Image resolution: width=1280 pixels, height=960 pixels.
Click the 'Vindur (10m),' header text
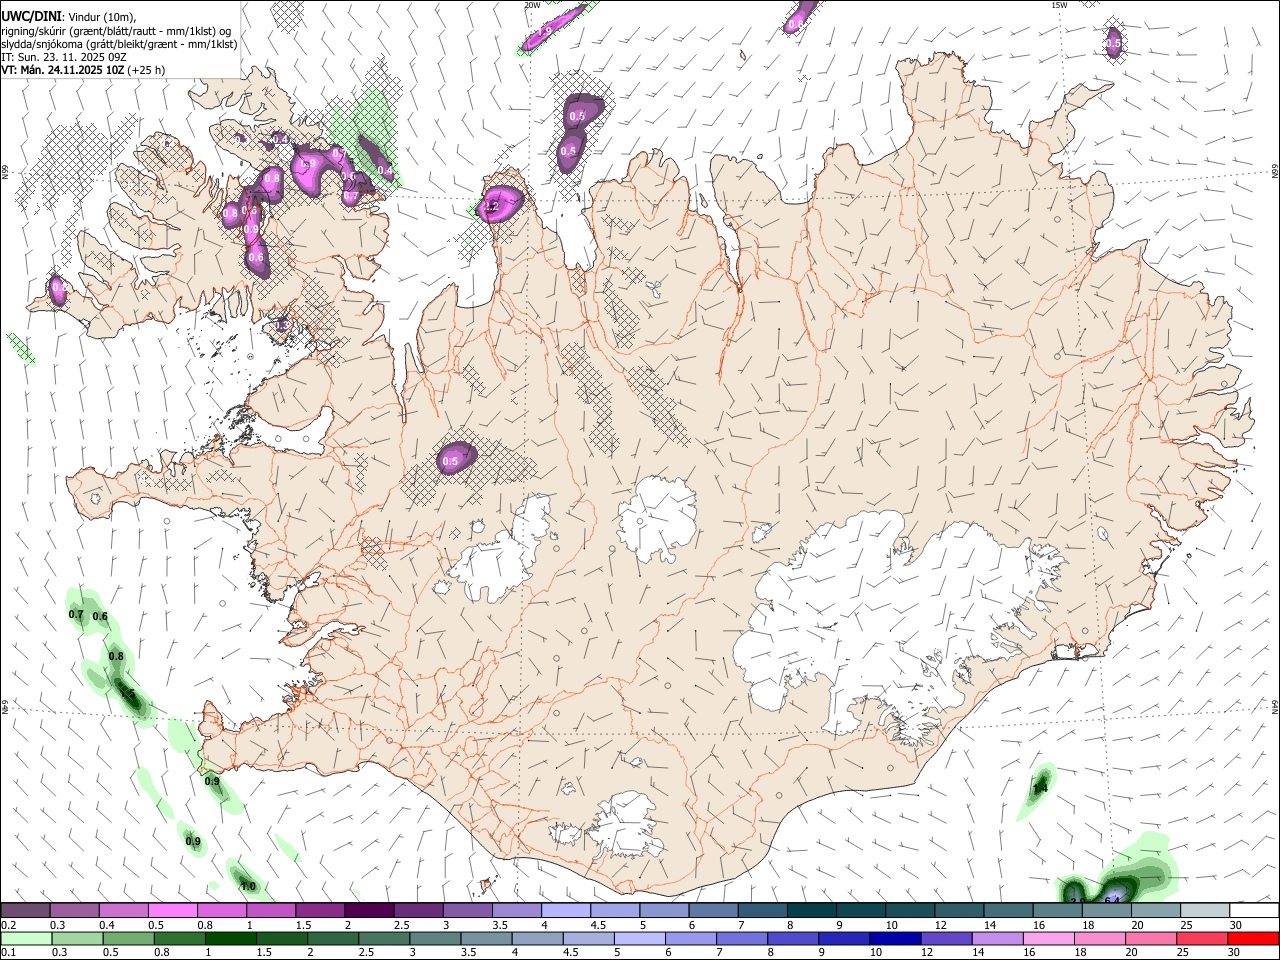tap(101, 17)
